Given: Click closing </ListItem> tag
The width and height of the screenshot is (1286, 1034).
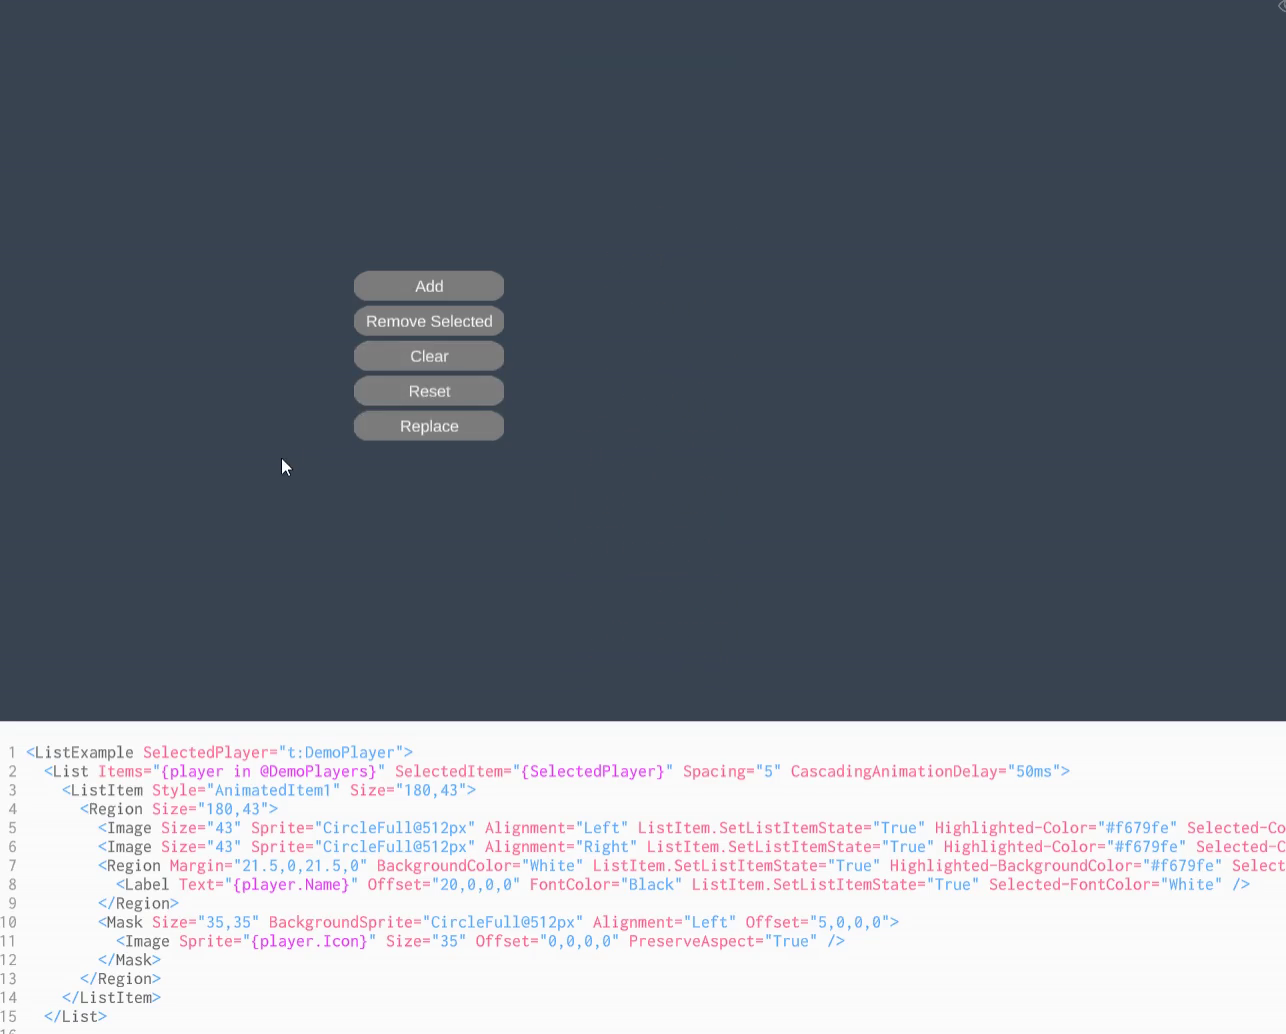Looking at the screenshot, I should click(x=111, y=997).
